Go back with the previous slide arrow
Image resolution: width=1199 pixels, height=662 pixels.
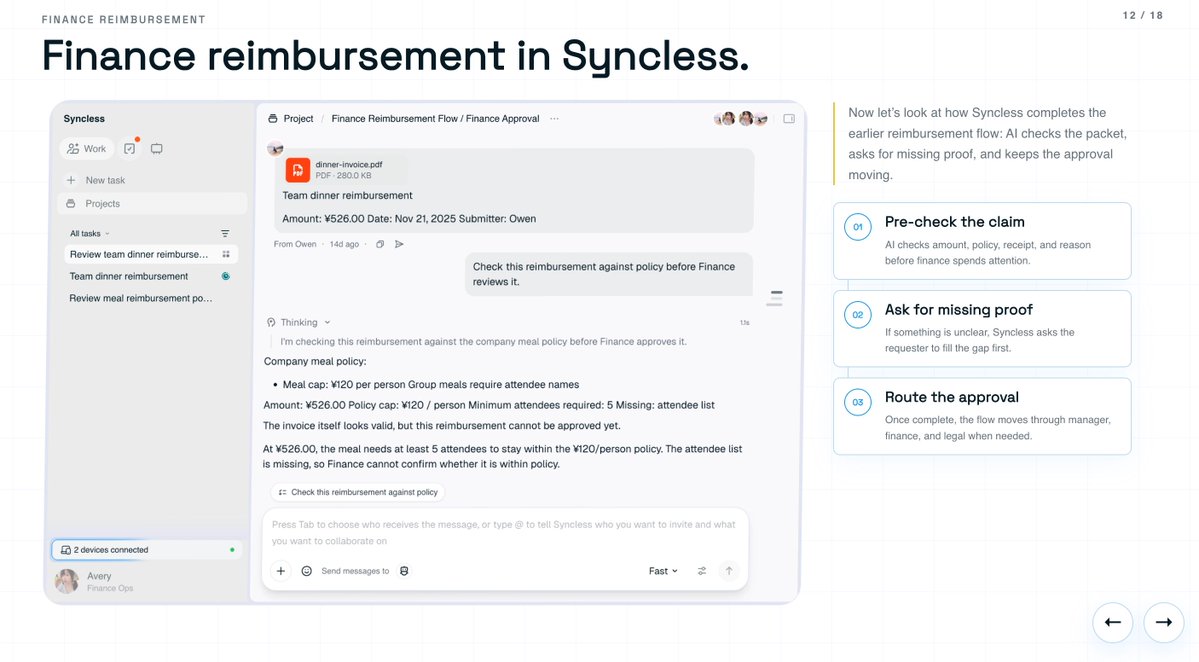coord(1113,622)
